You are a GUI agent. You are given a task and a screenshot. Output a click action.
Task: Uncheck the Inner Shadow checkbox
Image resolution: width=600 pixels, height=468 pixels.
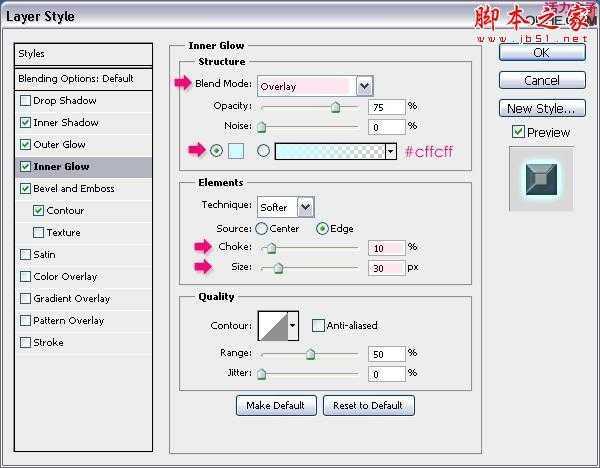tap(25, 122)
